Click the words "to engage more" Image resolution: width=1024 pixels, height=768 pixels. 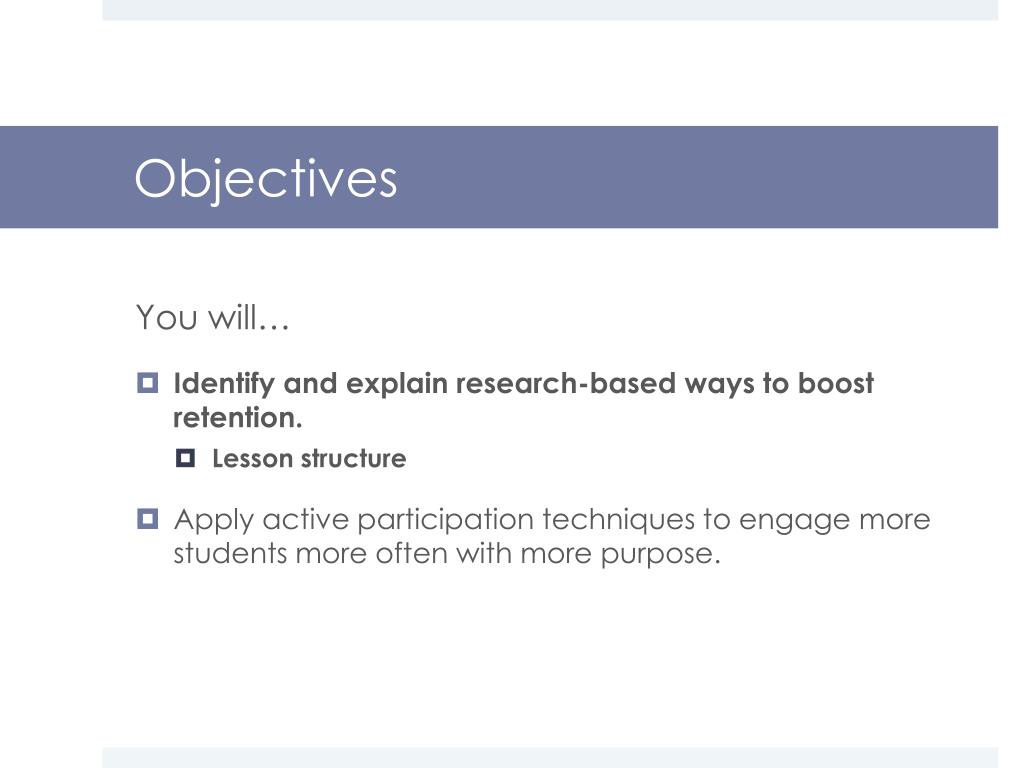816,520
